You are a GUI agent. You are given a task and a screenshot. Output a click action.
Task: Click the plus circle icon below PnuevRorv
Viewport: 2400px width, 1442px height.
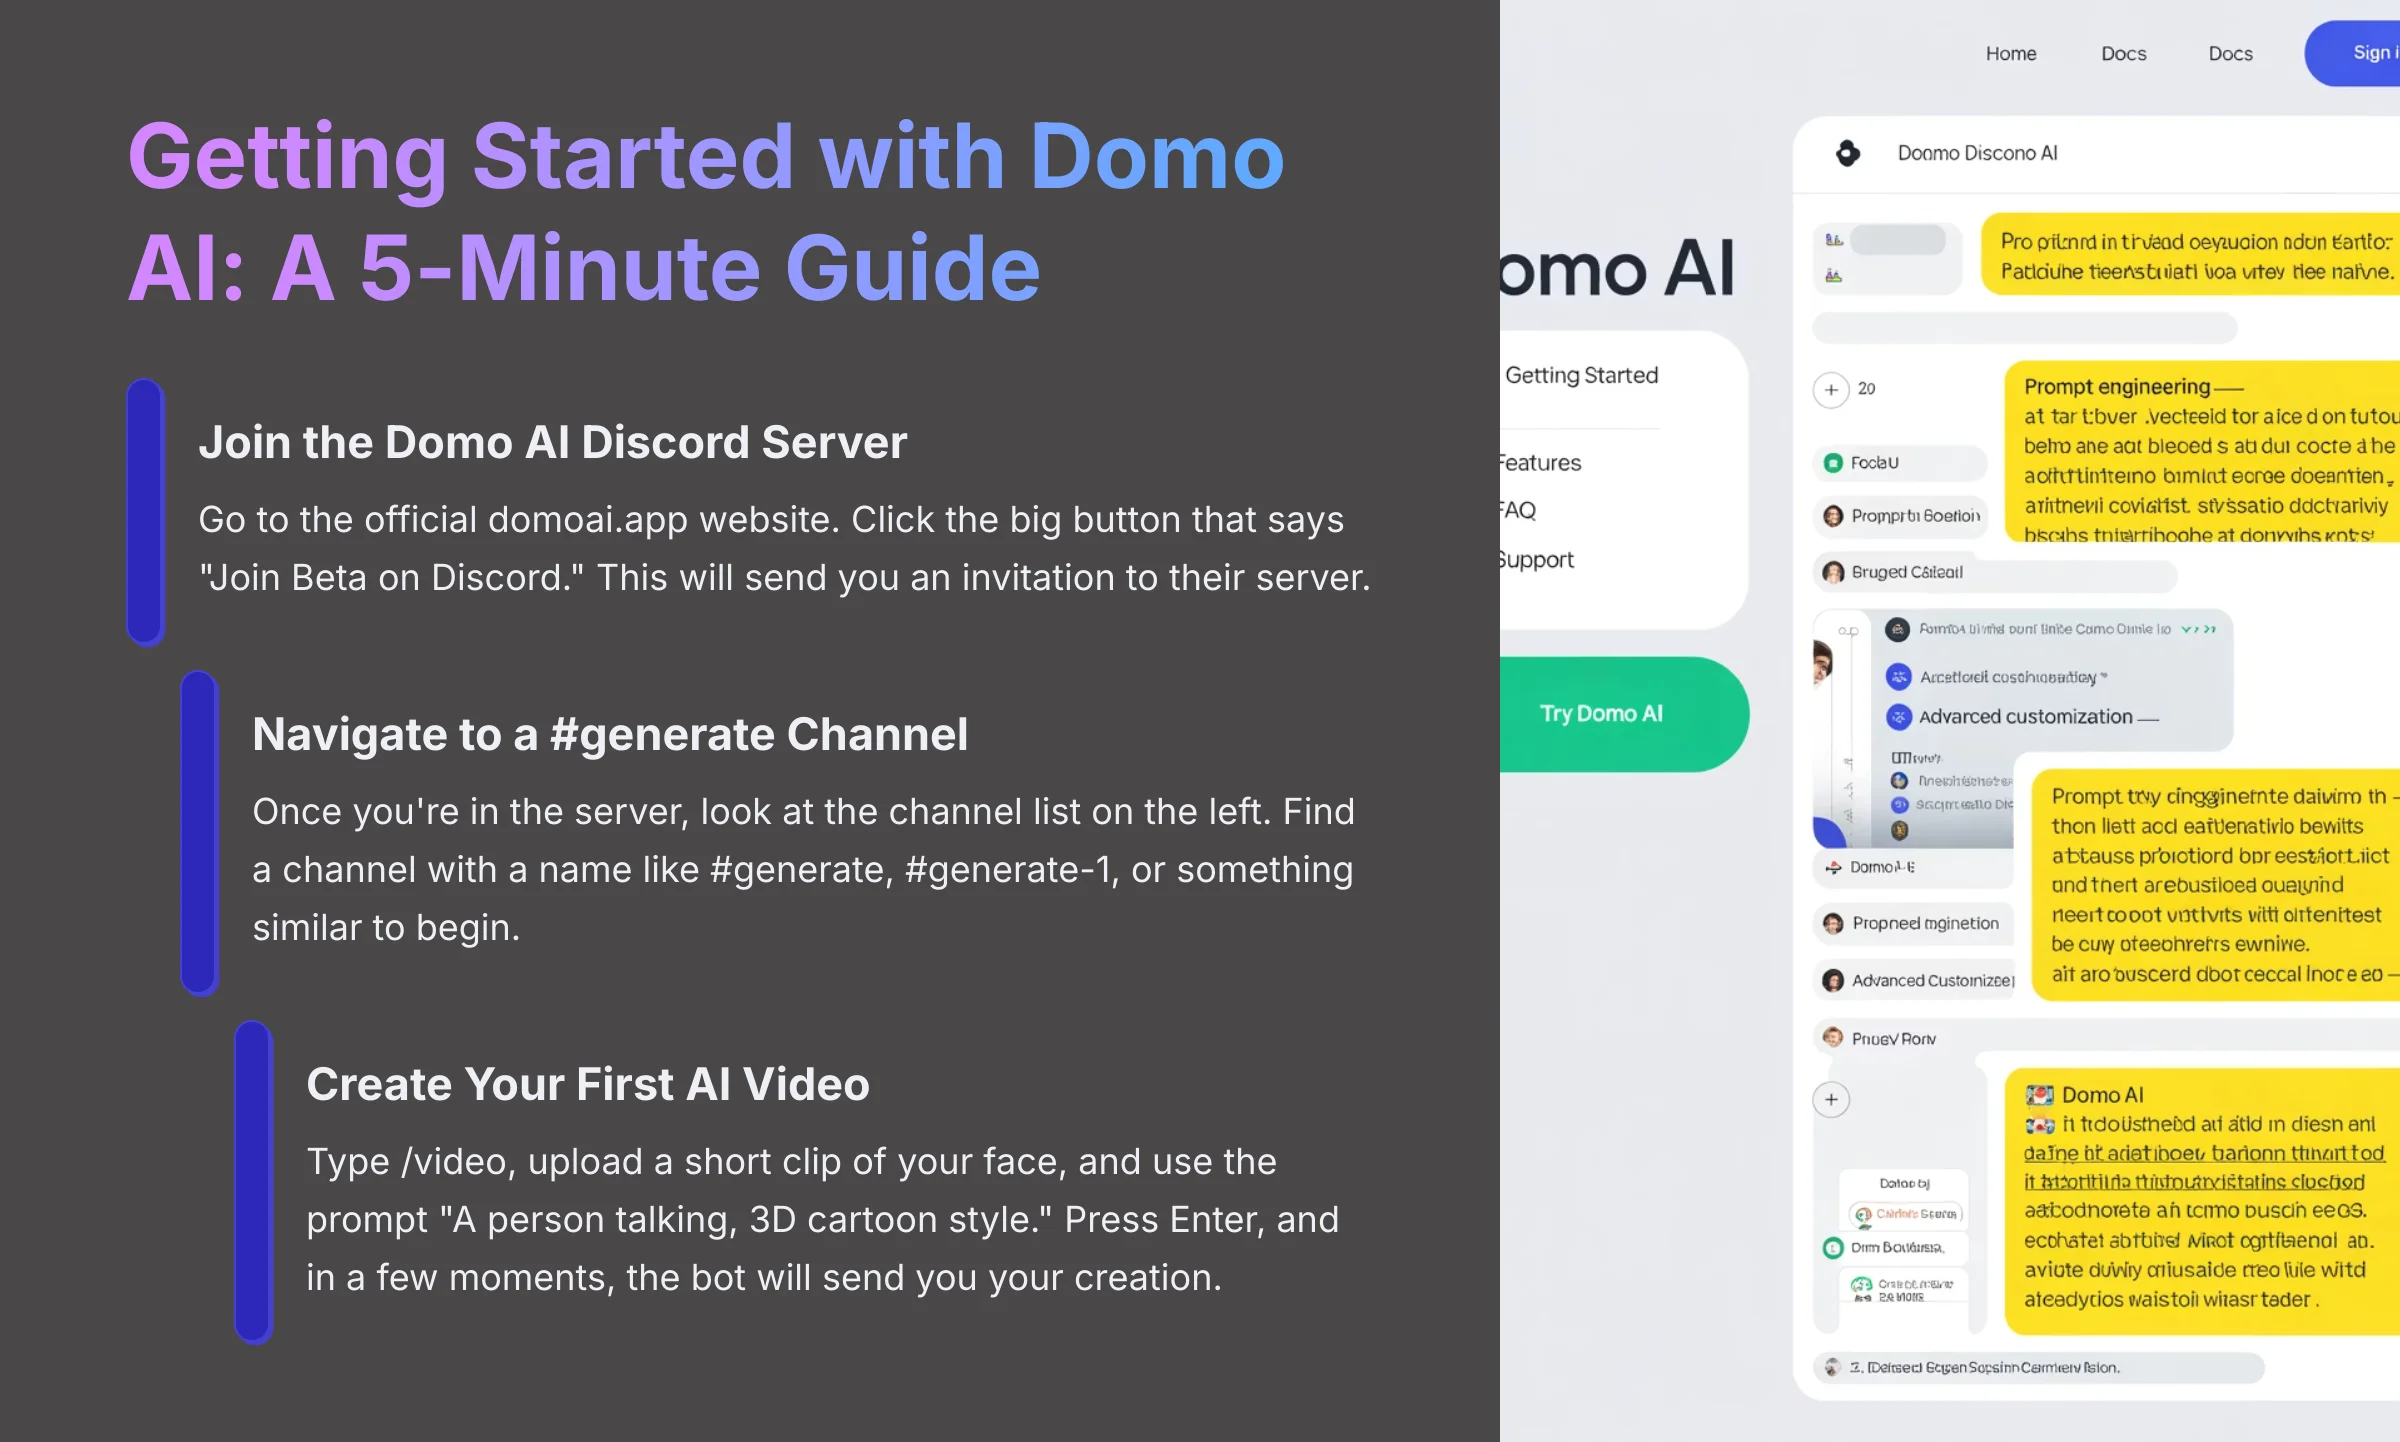pos(1830,1099)
